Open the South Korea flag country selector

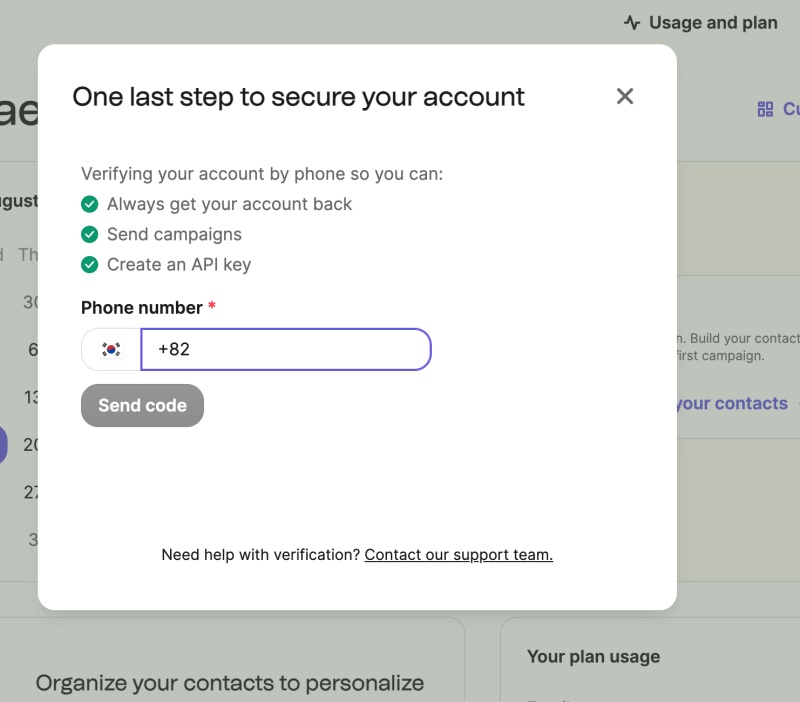[111, 349]
